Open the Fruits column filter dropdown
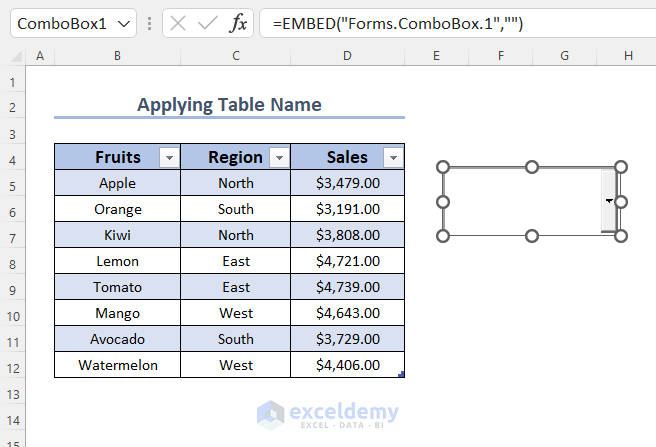The width and height of the screenshot is (656, 447). 169,157
